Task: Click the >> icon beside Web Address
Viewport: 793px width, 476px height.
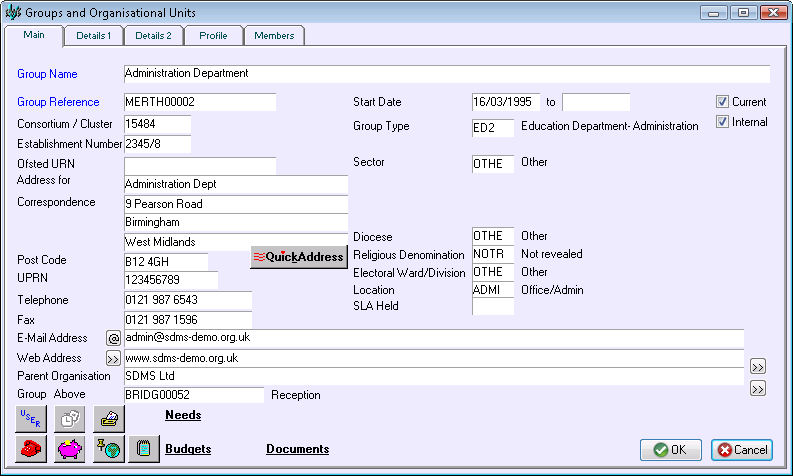Action: point(113,359)
